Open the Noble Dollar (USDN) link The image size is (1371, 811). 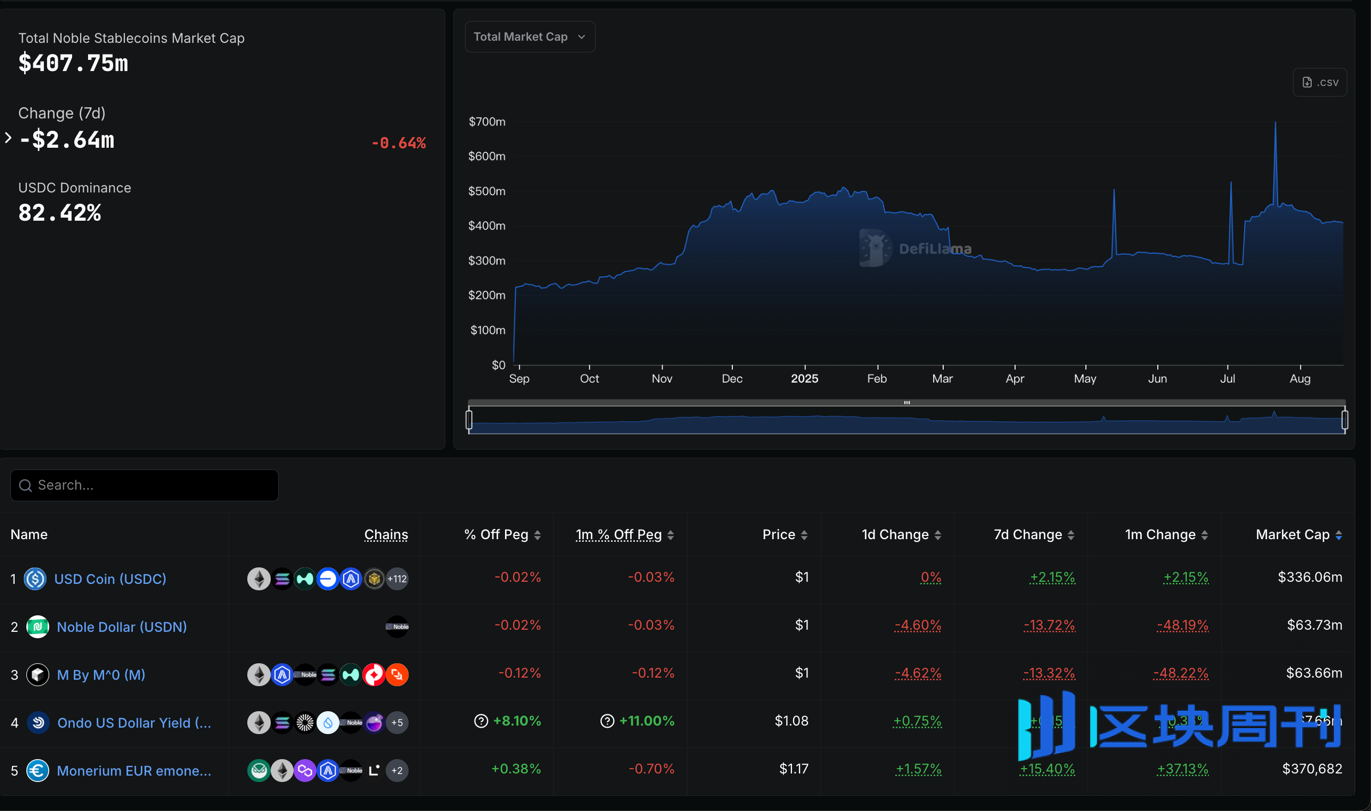click(122, 627)
